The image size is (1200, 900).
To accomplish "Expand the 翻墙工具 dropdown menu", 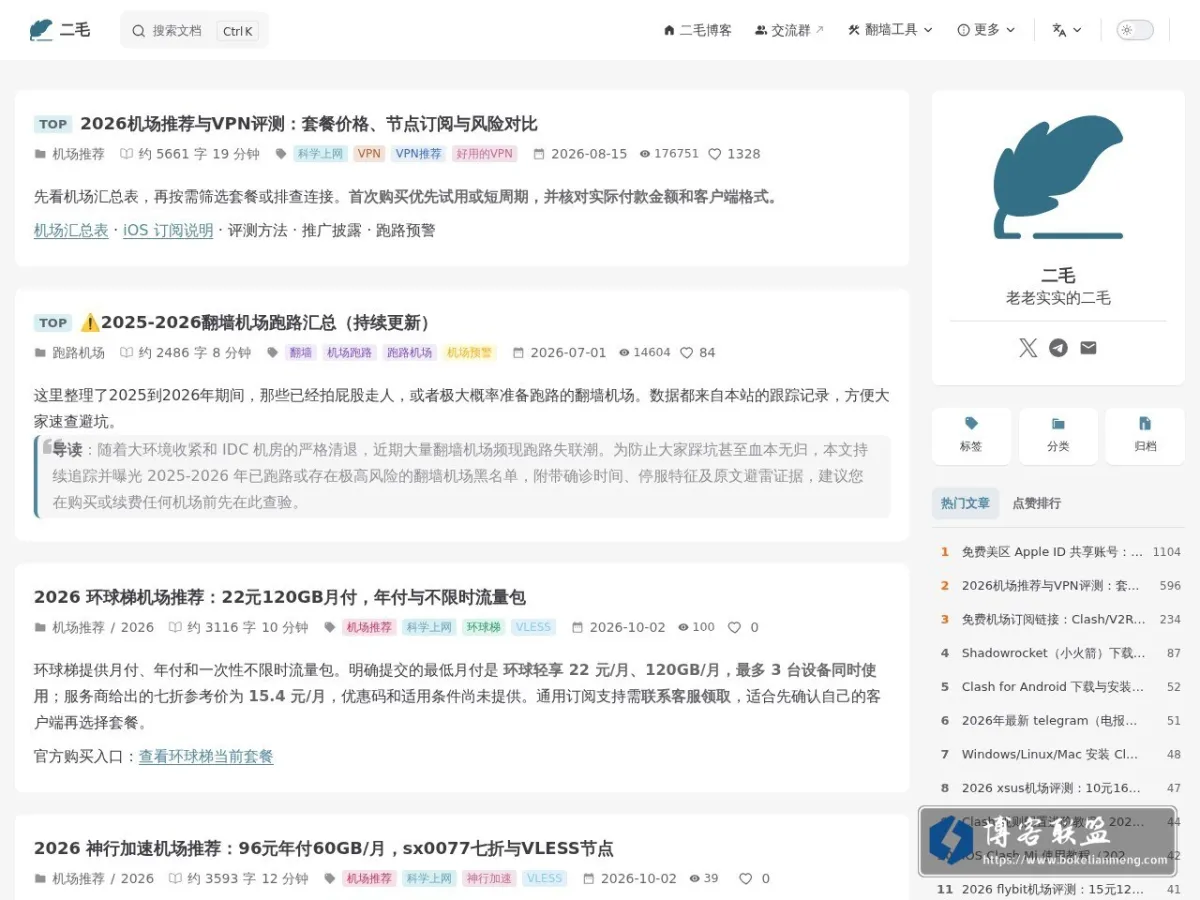I will (890, 30).
